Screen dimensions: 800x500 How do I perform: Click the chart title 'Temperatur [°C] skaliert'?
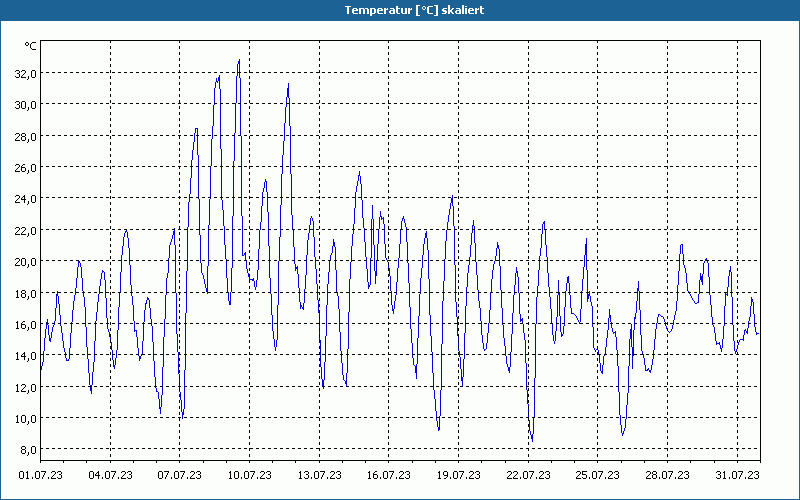[414, 10]
